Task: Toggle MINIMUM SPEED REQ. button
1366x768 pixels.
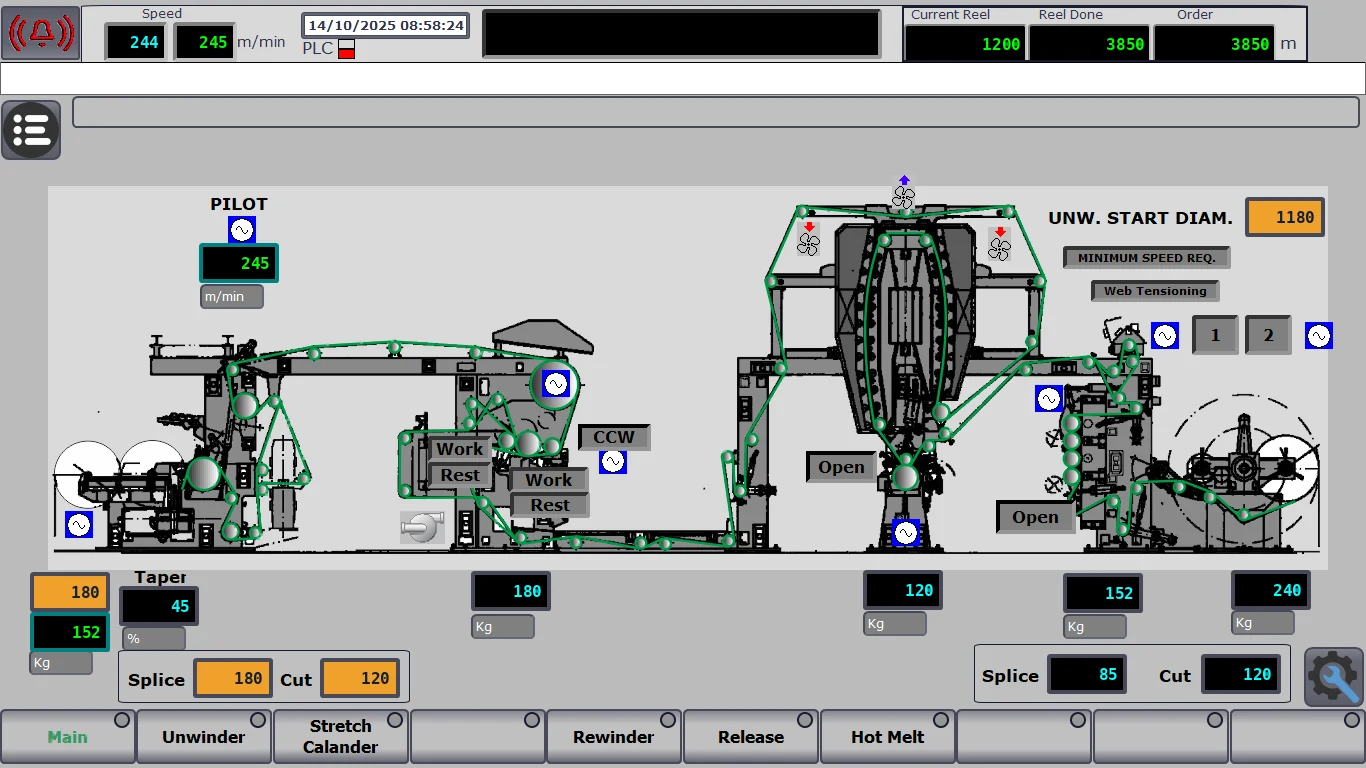Action: [1146, 258]
